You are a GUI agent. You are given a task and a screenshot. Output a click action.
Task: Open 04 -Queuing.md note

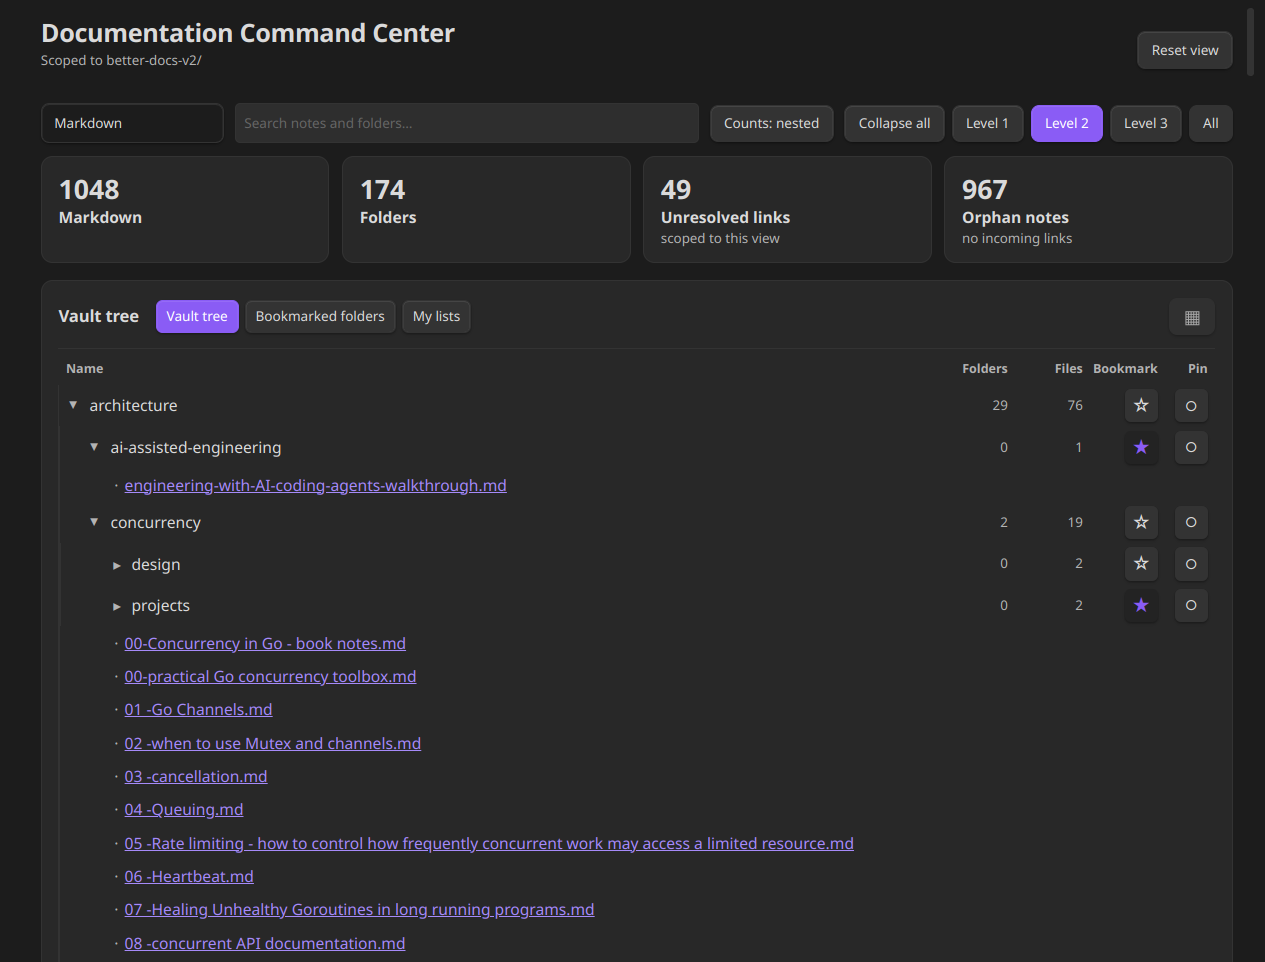coord(184,809)
